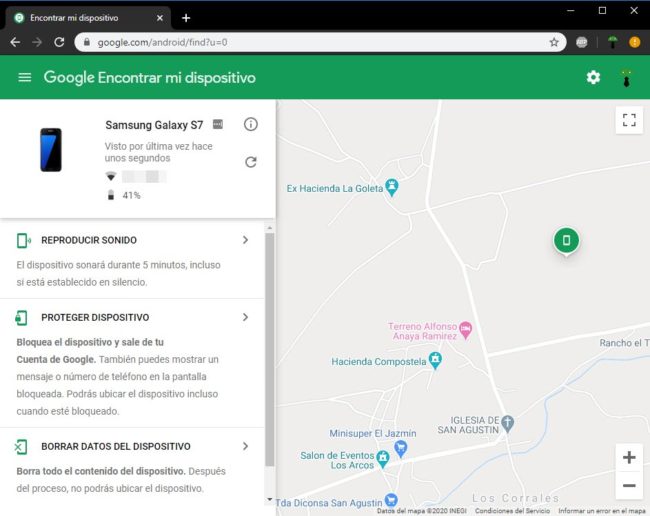Go forward in browser history
The image size is (650, 516).
coord(37,42)
